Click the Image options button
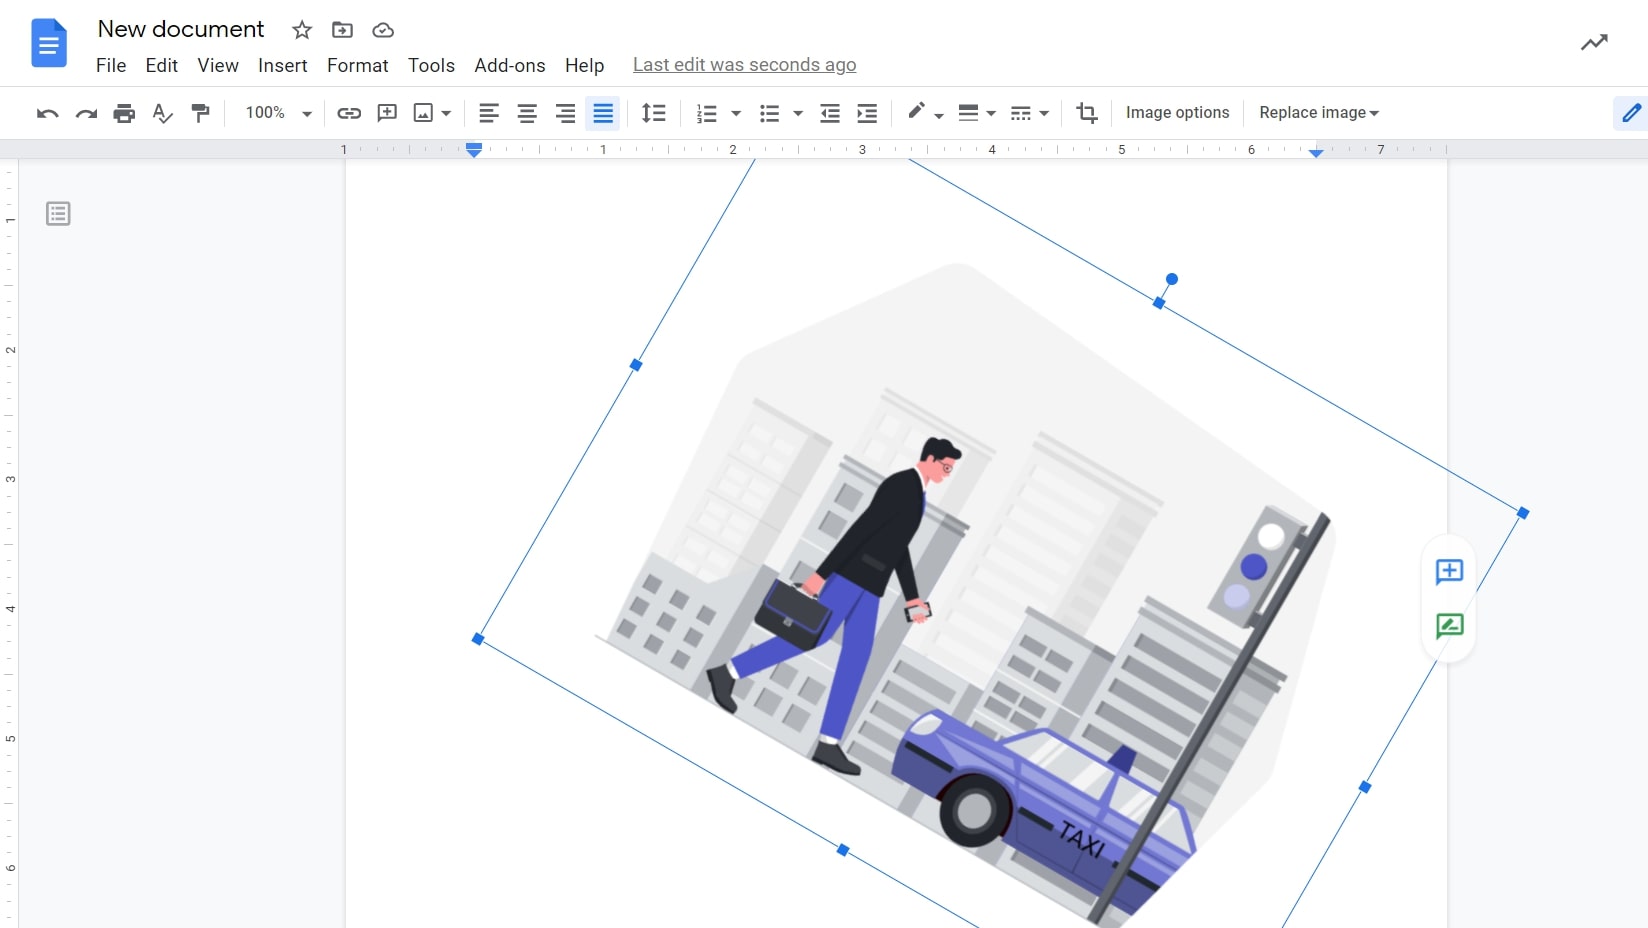 click(1177, 113)
